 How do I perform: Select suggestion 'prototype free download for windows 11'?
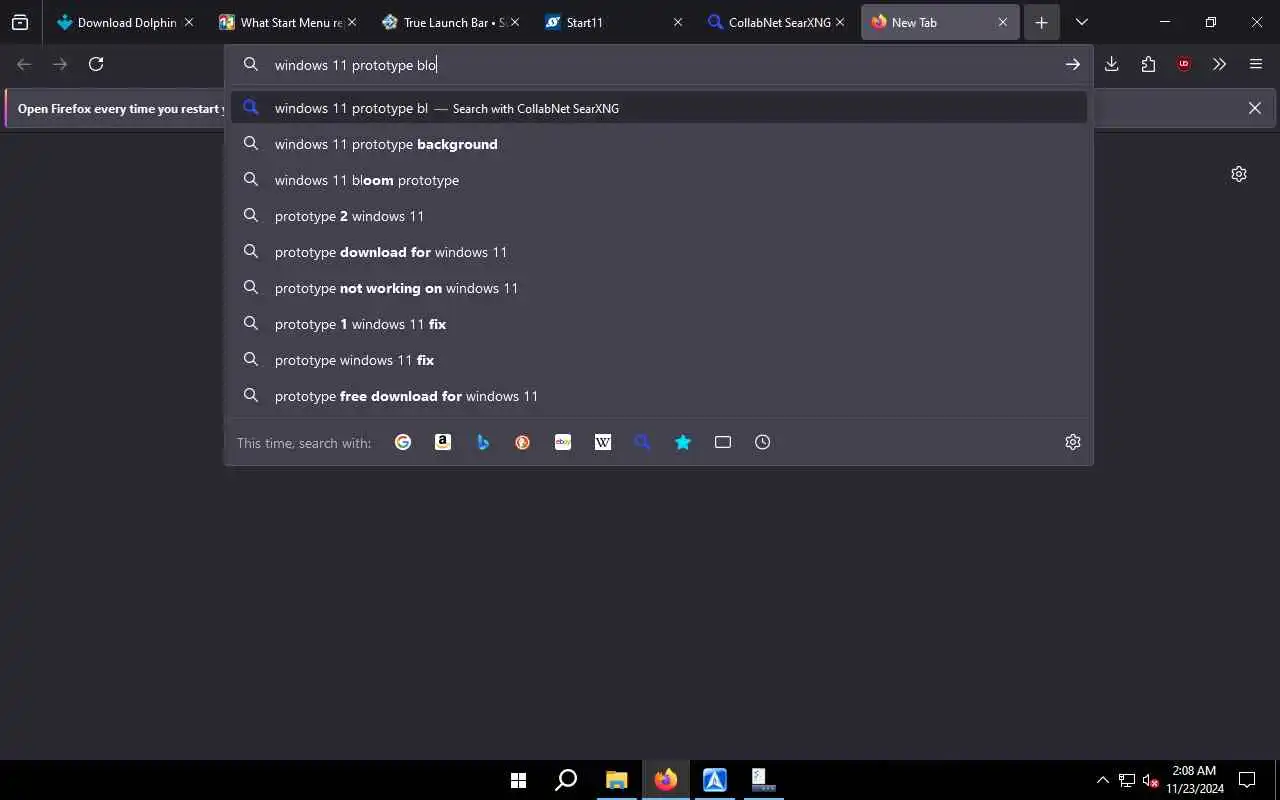[659, 396]
